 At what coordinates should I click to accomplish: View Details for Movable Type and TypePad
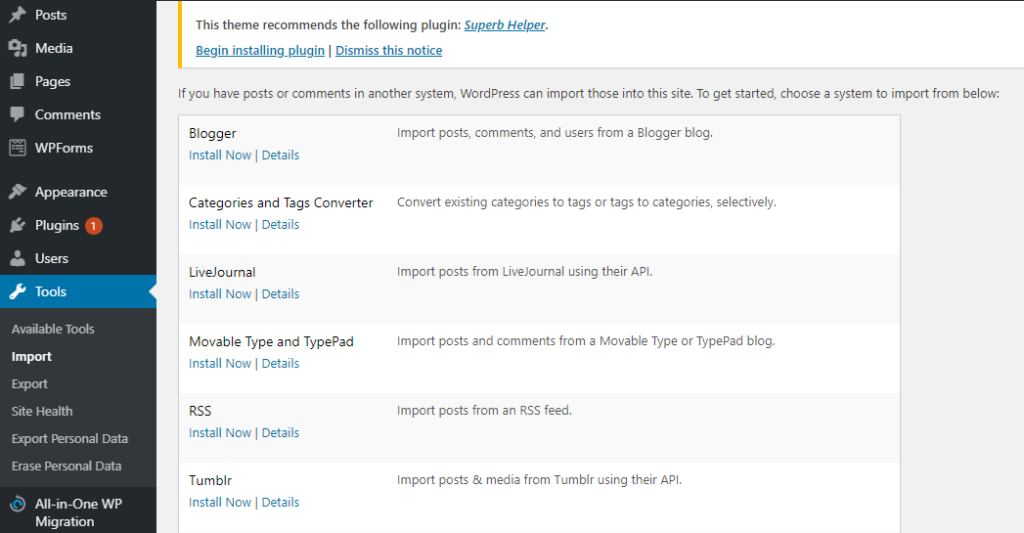click(280, 363)
